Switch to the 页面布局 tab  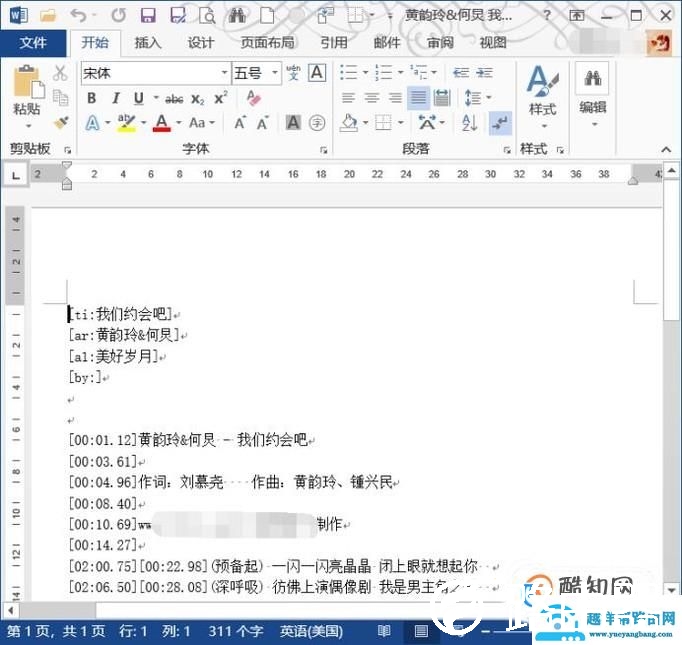point(267,43)
